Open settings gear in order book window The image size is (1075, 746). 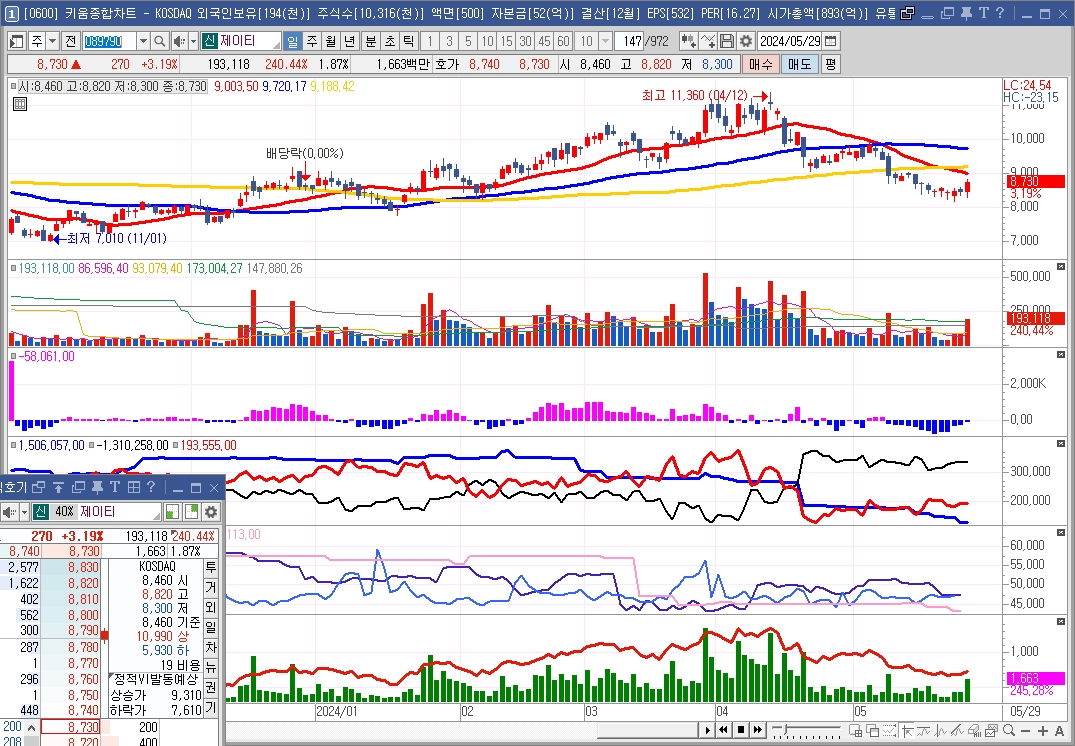tap(210, 512)
